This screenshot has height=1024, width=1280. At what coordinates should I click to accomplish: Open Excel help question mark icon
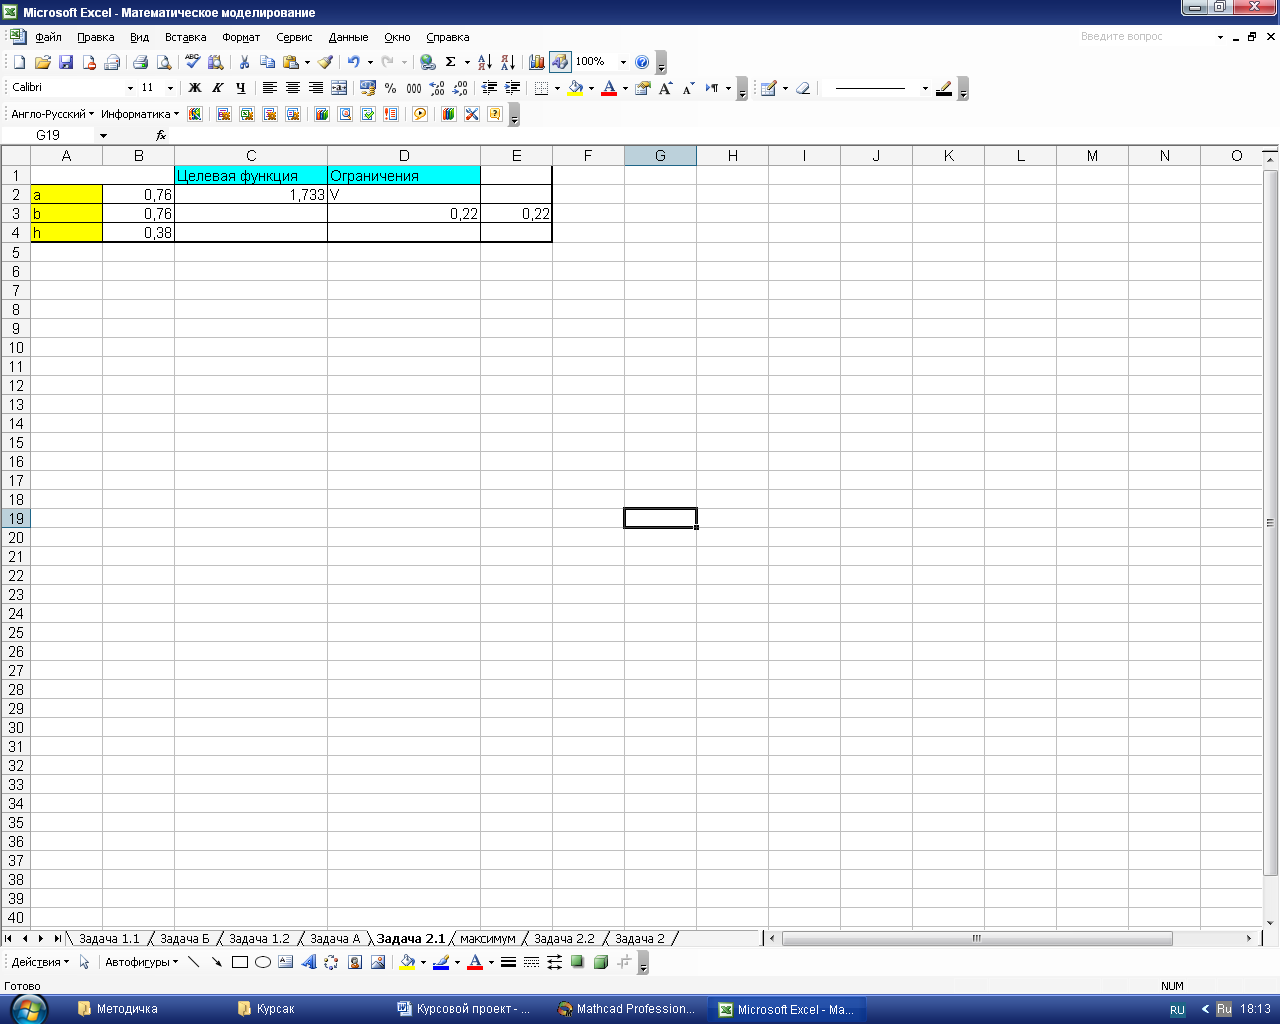click(x=642, y=62)
